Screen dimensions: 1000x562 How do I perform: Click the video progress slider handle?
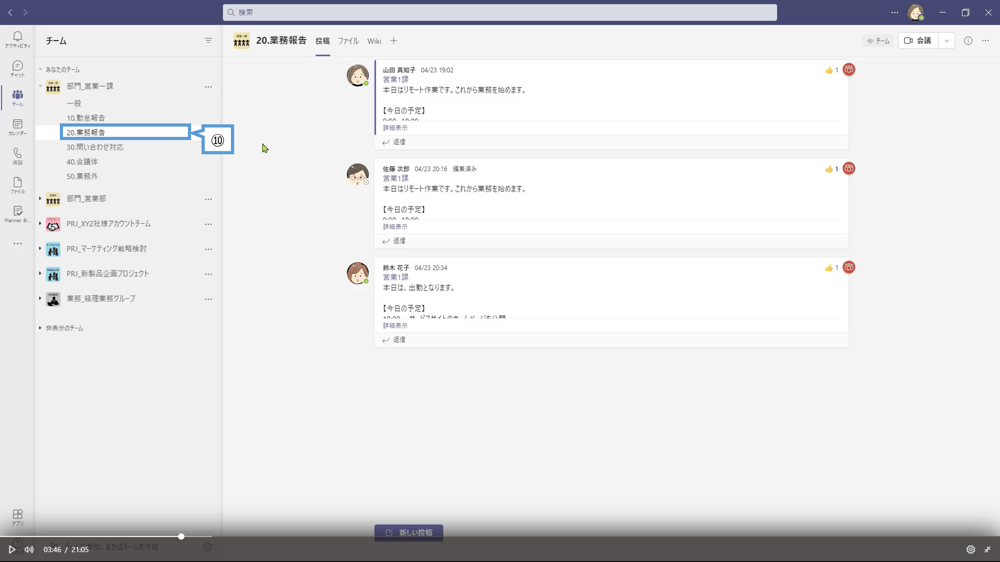[x=181, y=536]
